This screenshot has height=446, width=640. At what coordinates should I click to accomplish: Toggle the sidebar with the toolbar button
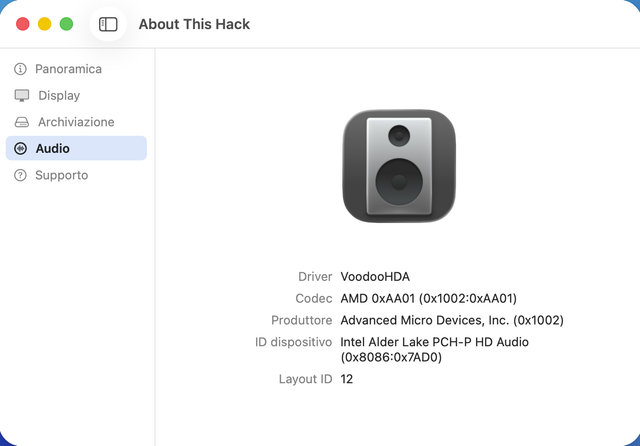tap(108, 24)
